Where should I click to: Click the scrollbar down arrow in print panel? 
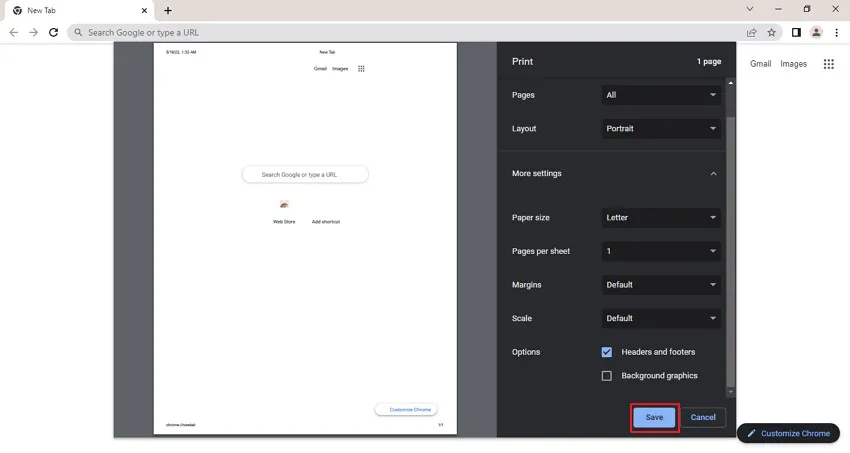(x=731, y=392)
